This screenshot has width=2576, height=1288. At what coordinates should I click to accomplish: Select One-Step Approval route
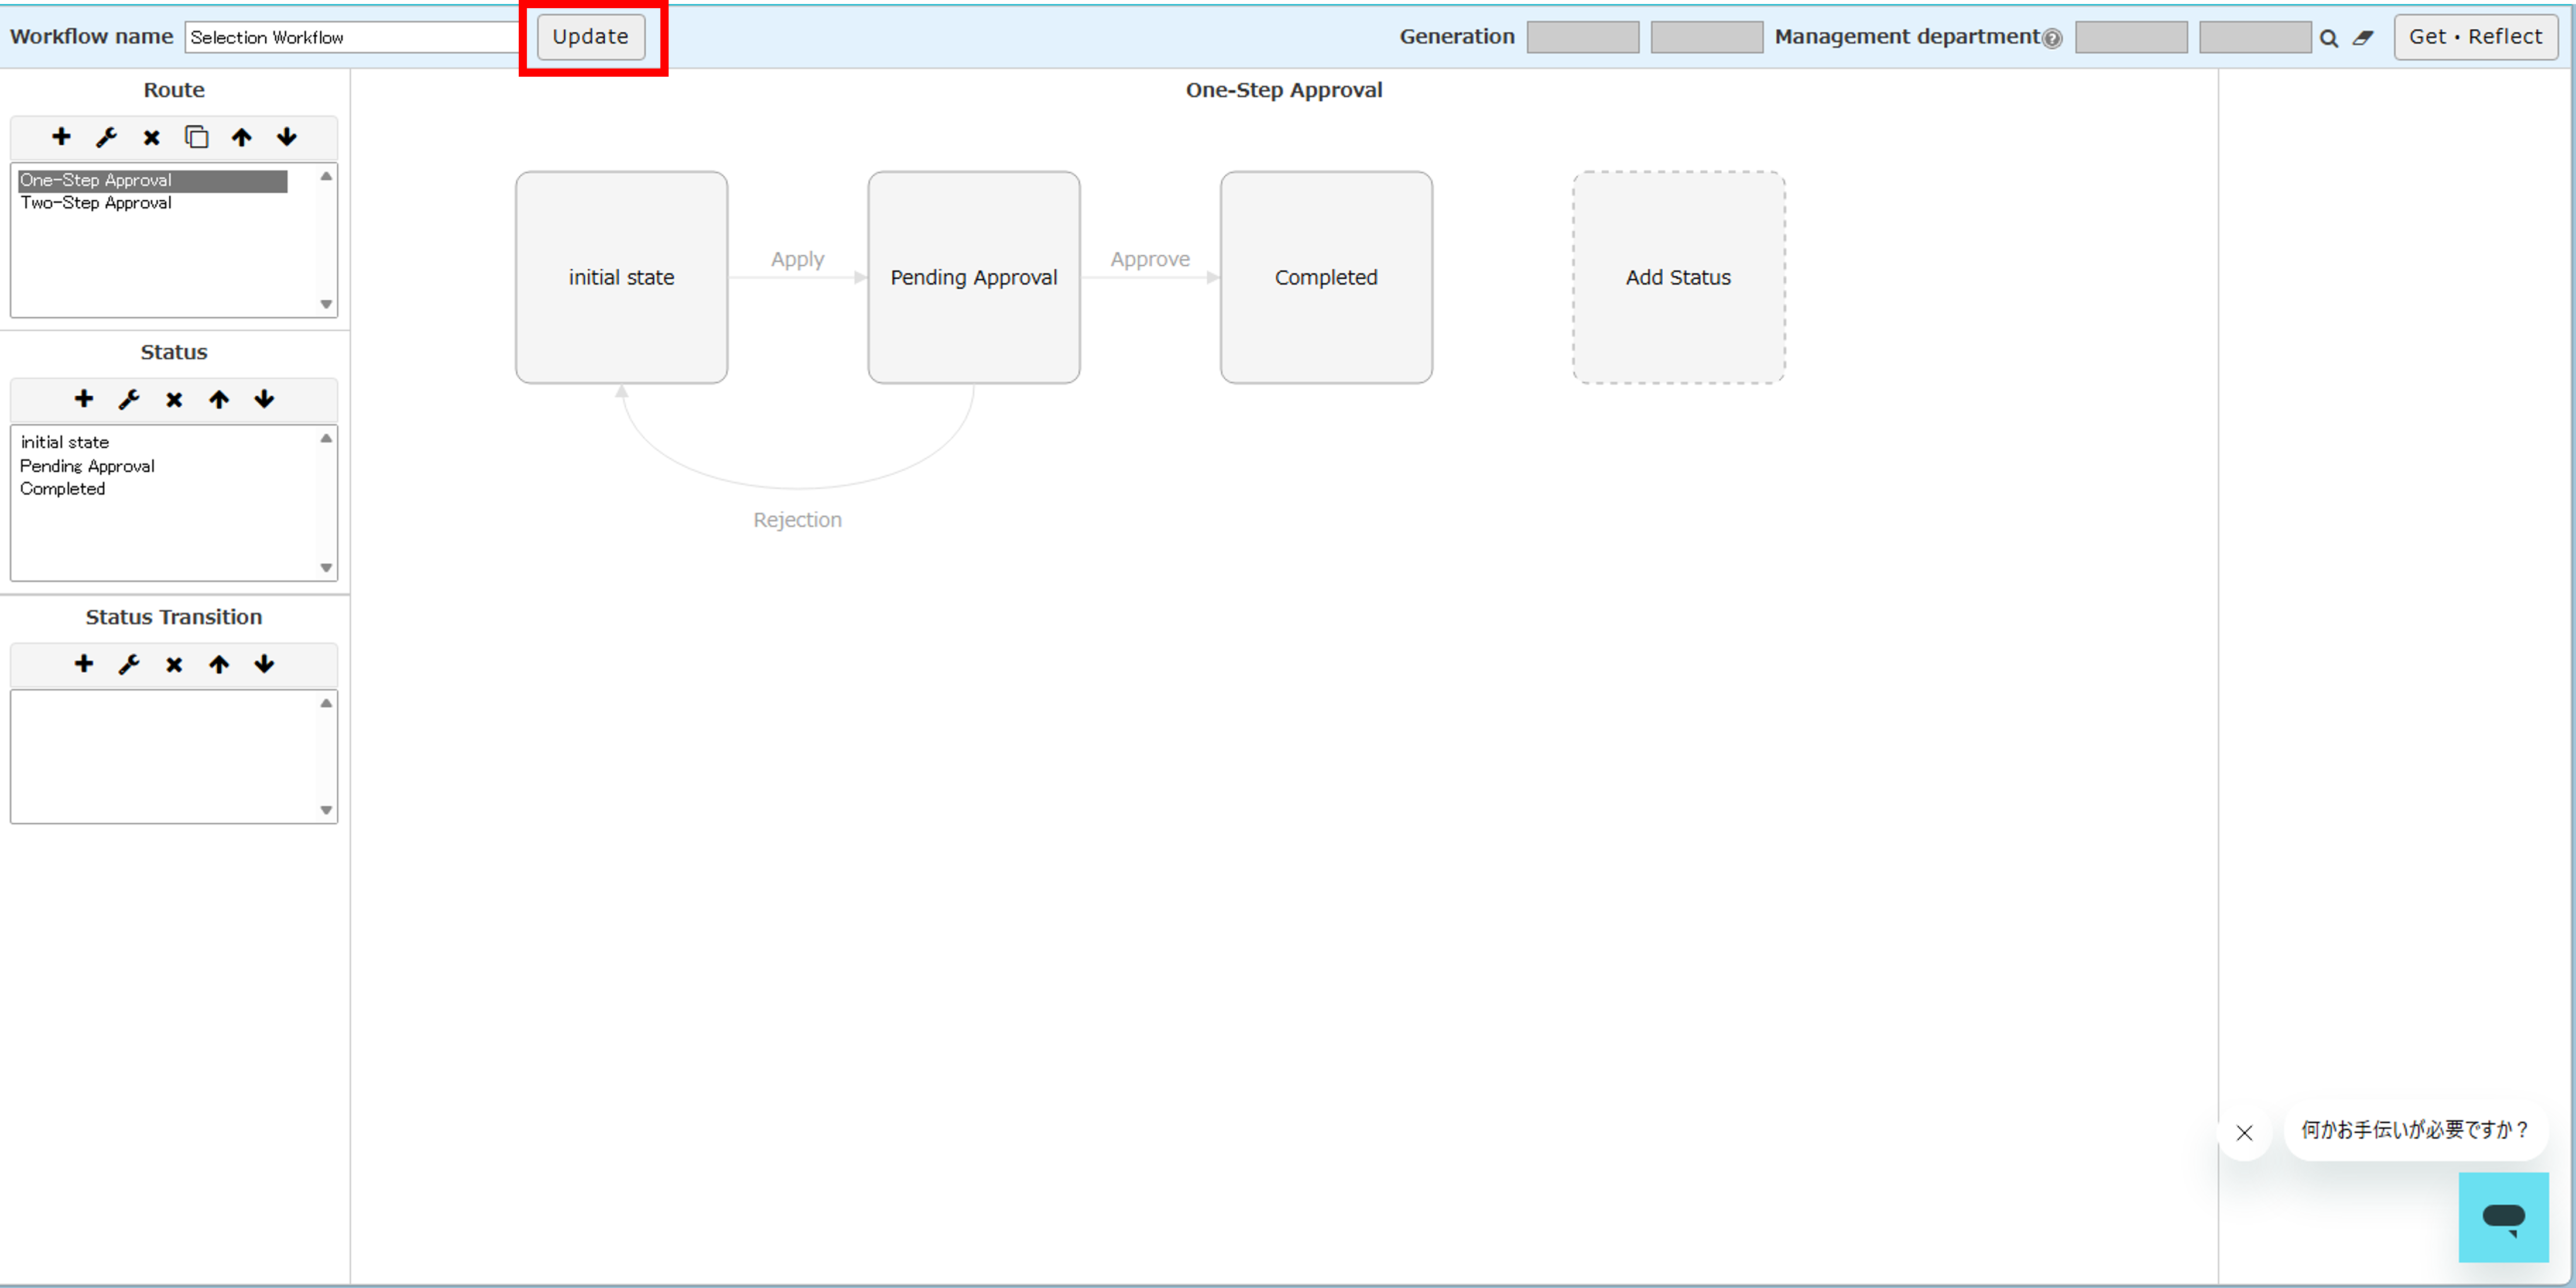(x=153, y=180)
